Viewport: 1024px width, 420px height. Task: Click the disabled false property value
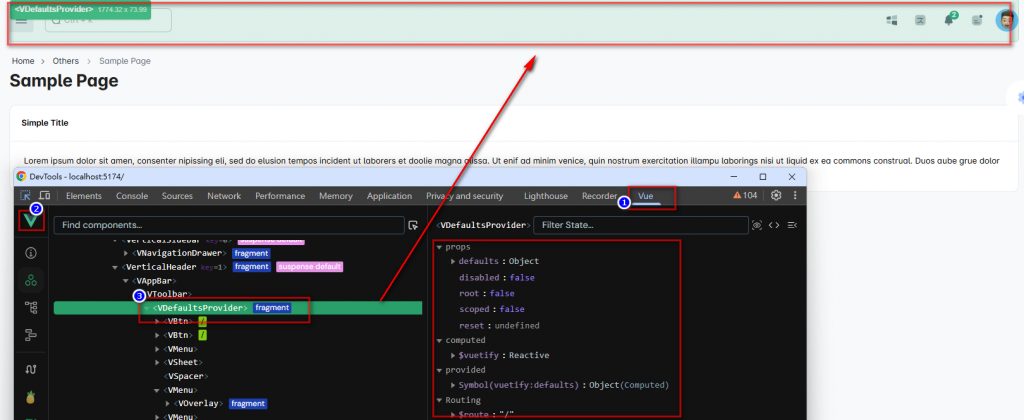pos(522,278)
